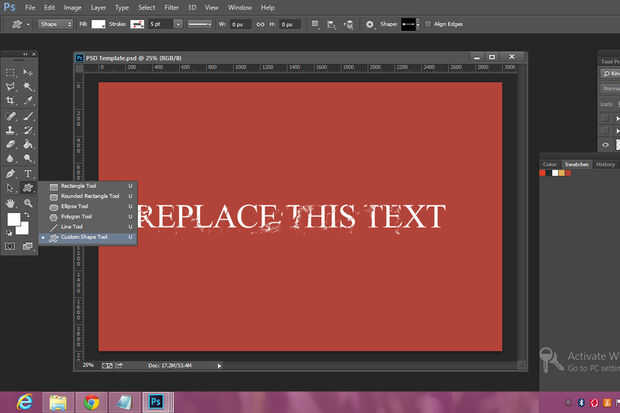Click the gear icon in options bar
Screen dimensions: 620x413
coord(369,23)
